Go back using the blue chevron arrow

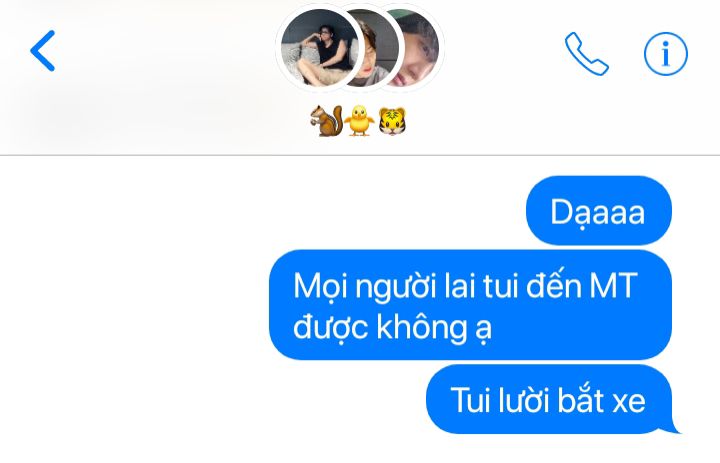pos(42,51)
